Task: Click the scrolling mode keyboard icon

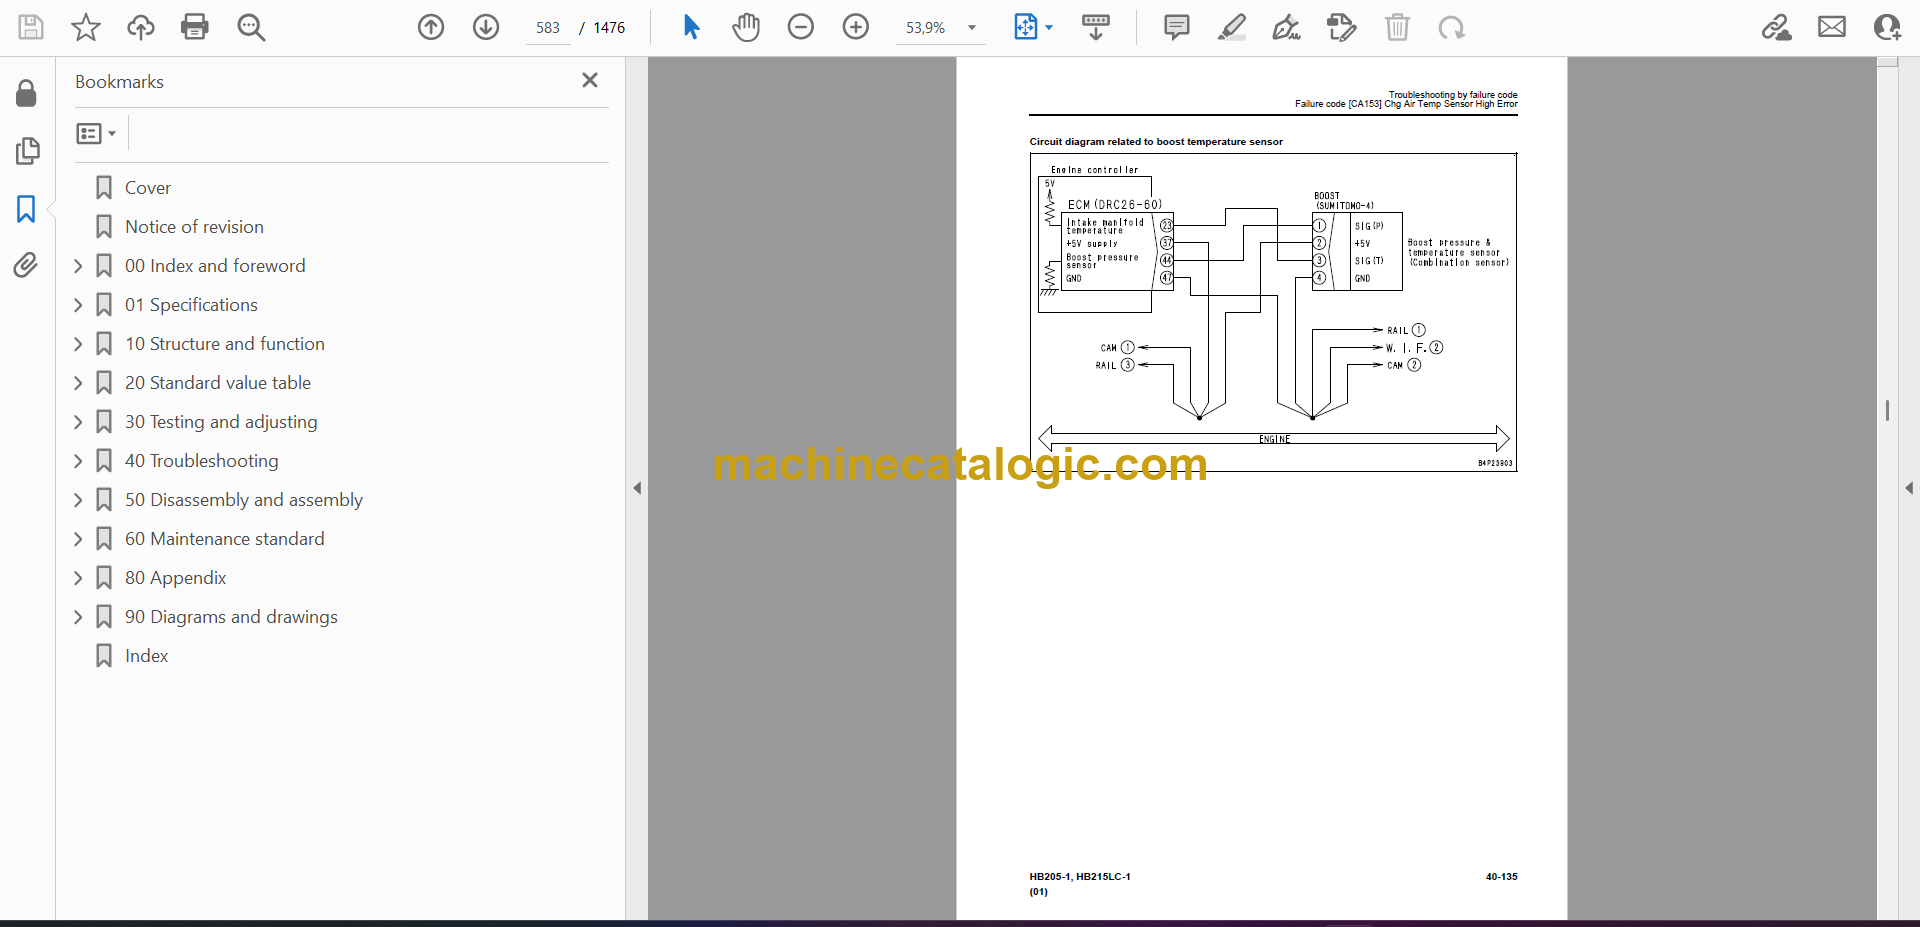Action: tap(1096, 27)
